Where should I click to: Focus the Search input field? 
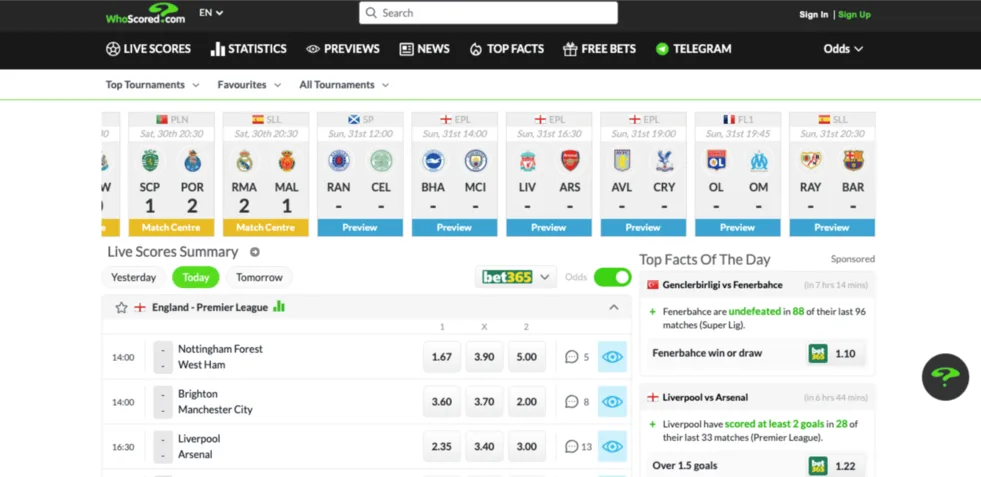coord(488,13)
